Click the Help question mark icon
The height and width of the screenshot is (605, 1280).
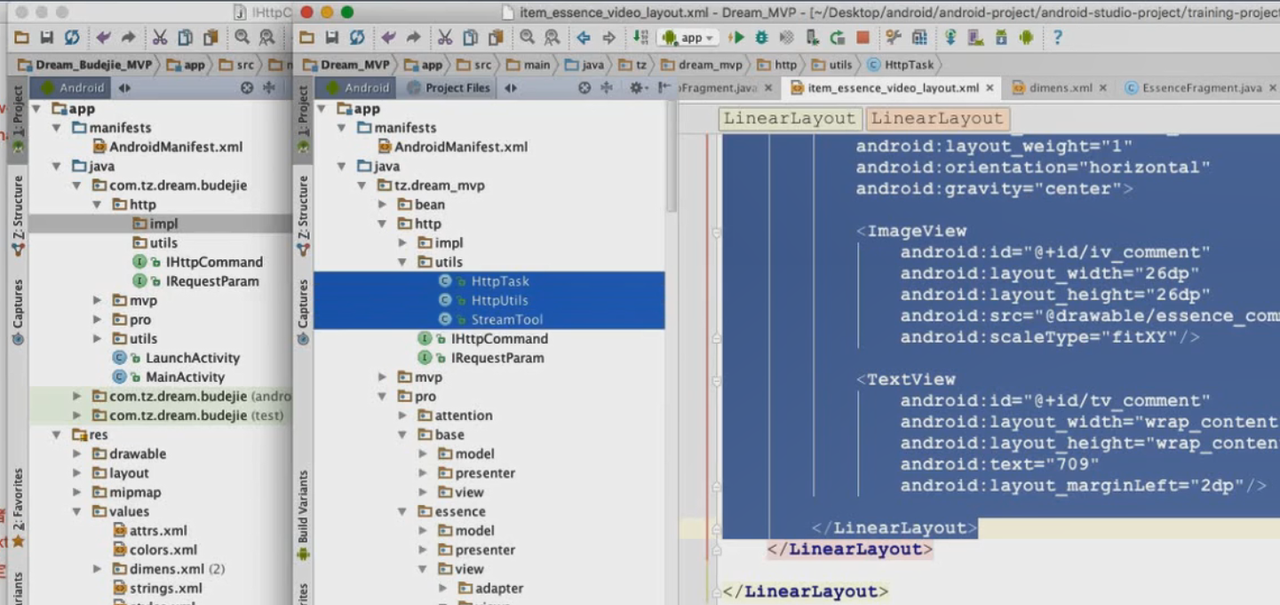click(1057, 38)
